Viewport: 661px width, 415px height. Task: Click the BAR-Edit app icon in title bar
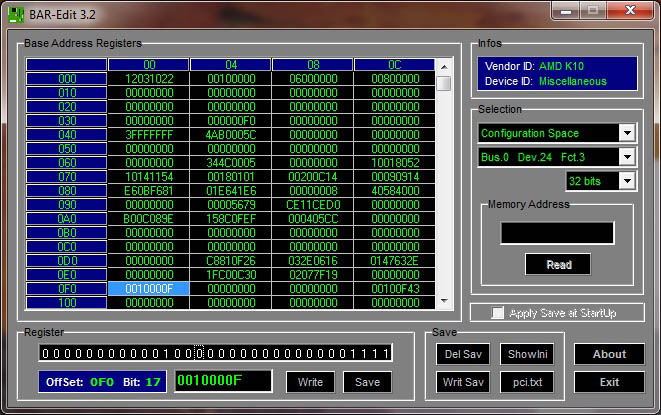click(16, 15)
